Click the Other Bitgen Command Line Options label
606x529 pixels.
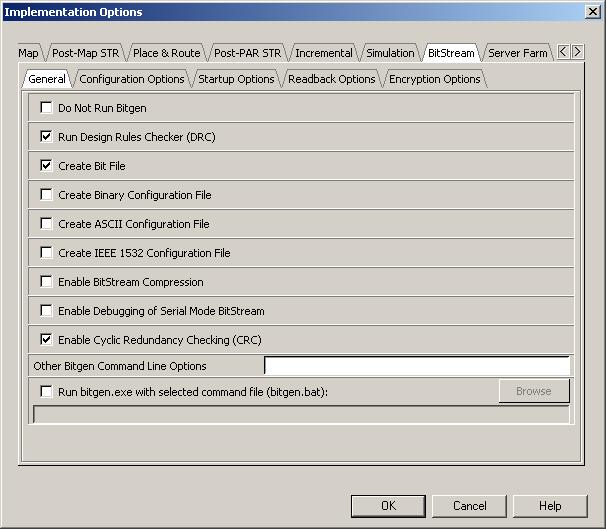click(120, 366)
